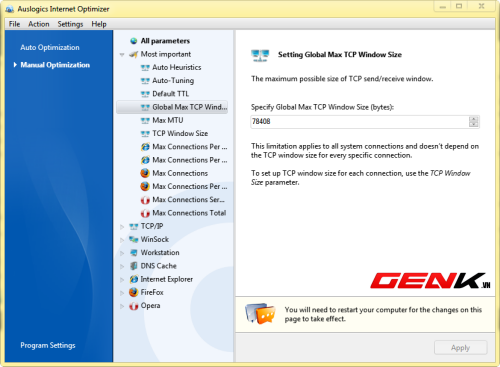Click the Default TTL network icon
The image size is (500, 367).
coord(145,94)
